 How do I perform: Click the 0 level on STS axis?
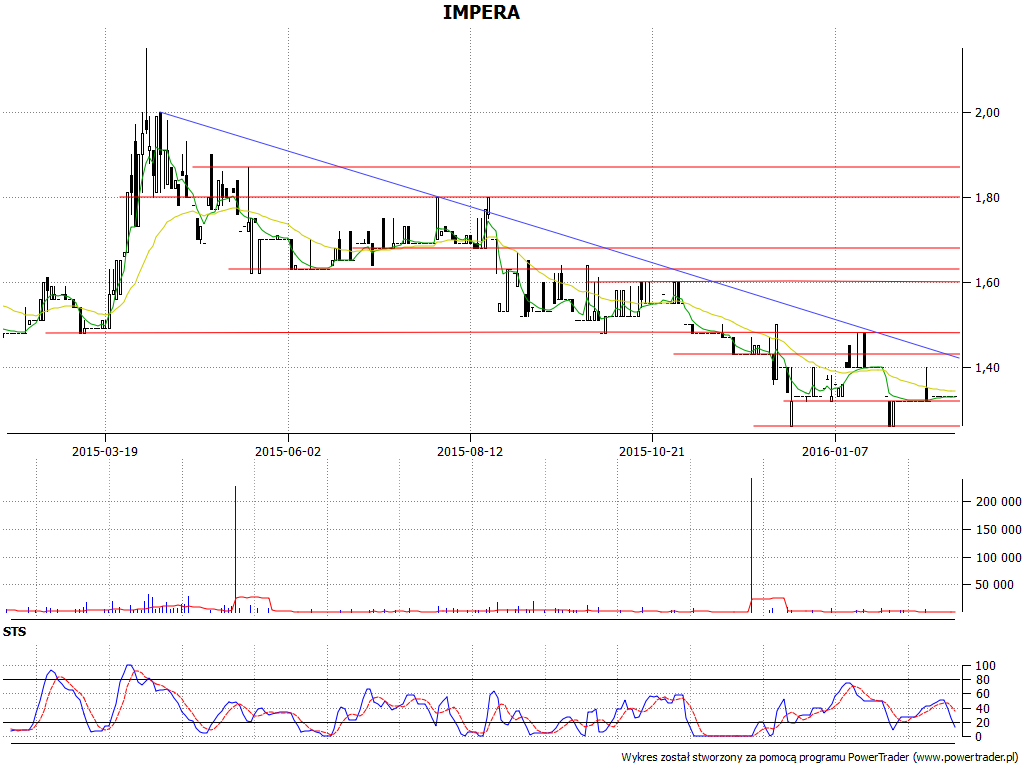pos(978,737)
